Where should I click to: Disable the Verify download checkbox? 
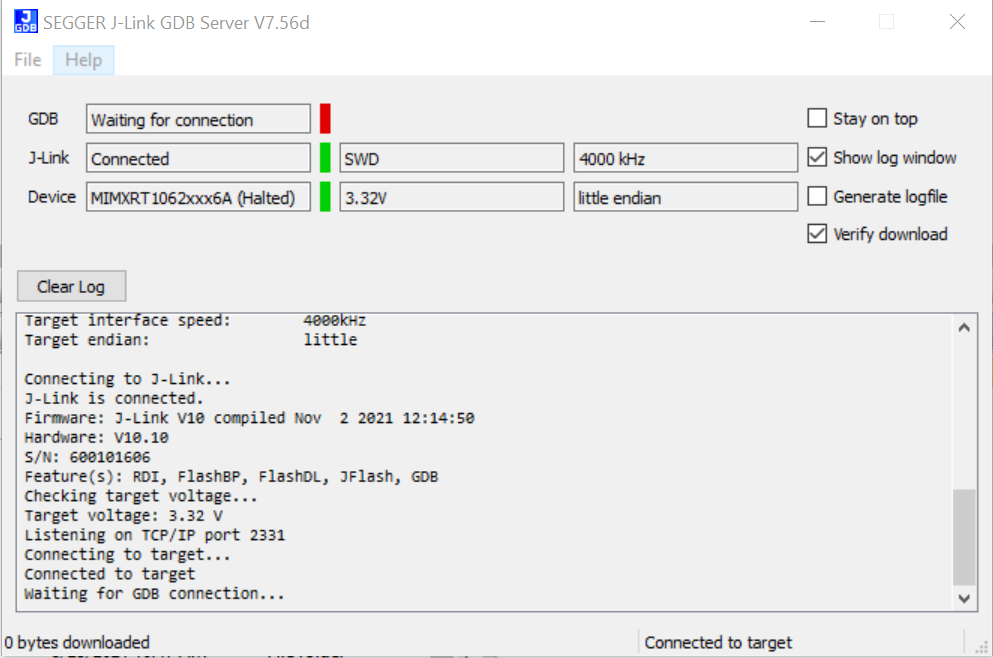pos(817,234)
